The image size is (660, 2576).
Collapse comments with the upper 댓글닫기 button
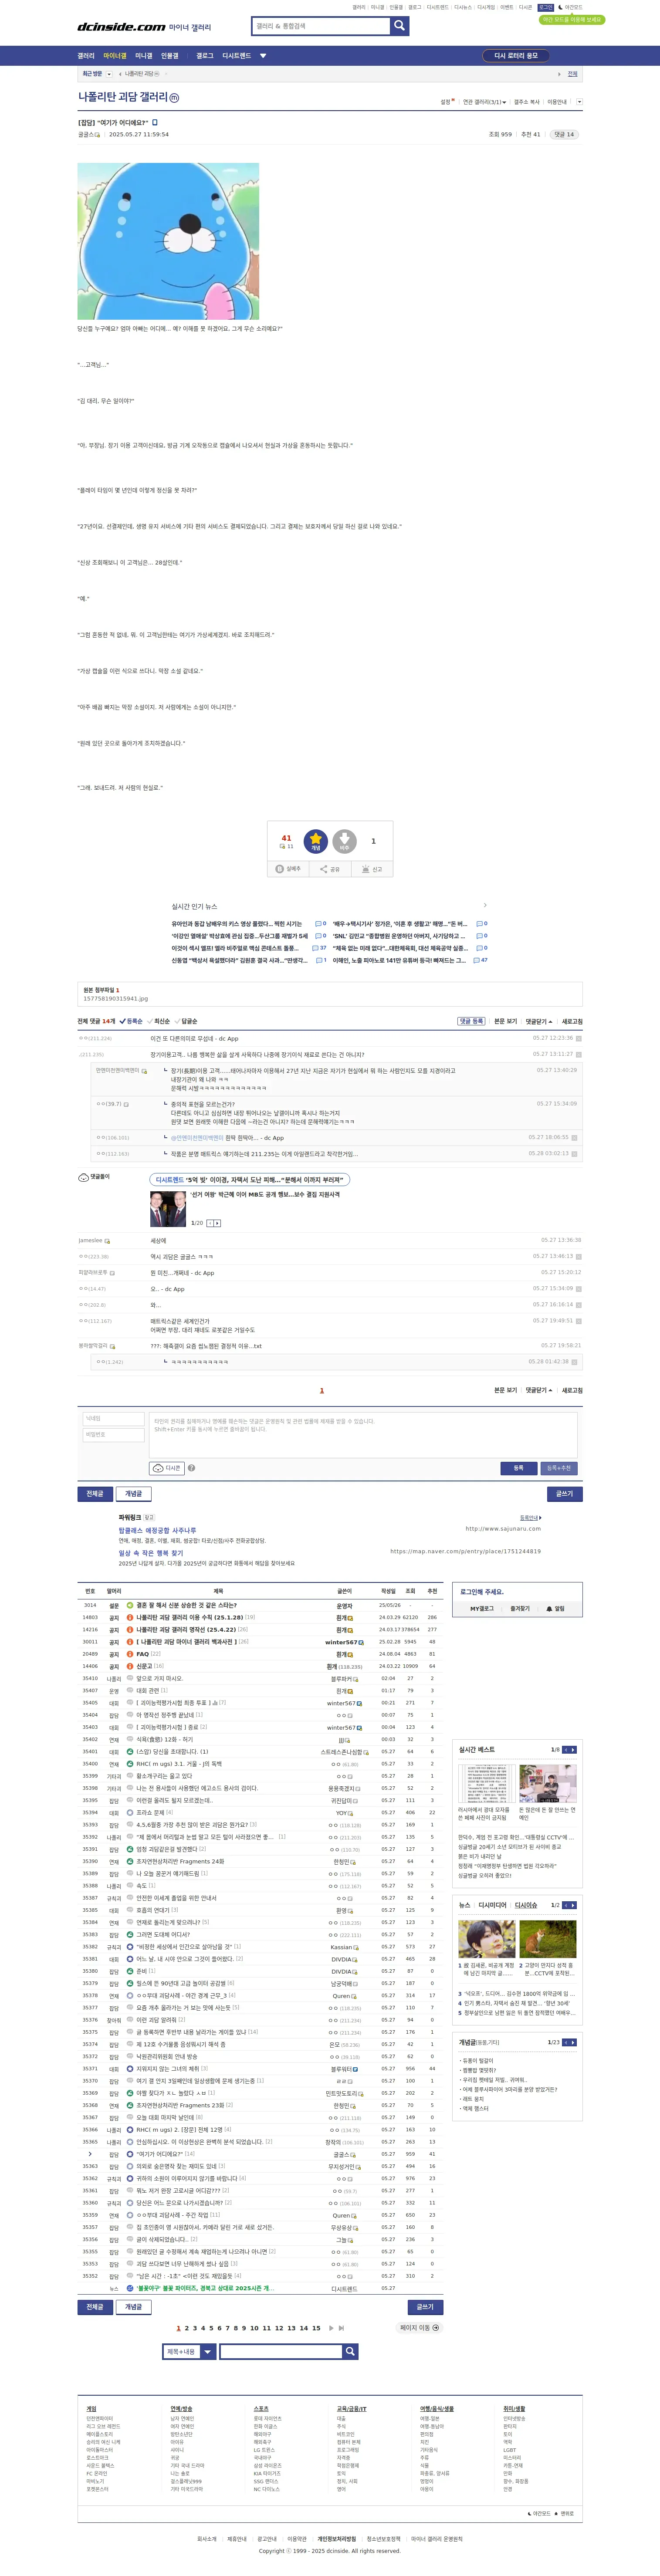point(538,1021)
